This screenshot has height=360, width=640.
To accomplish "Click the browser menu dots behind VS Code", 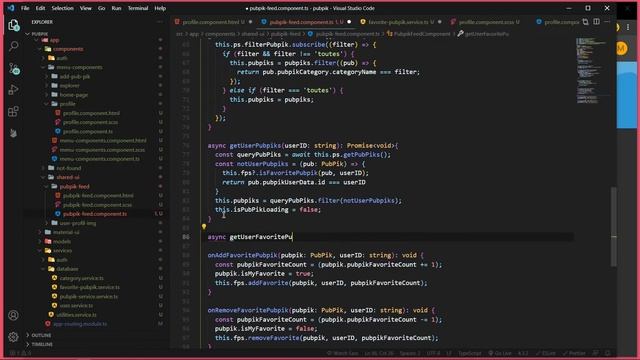I will coord(628,27).
